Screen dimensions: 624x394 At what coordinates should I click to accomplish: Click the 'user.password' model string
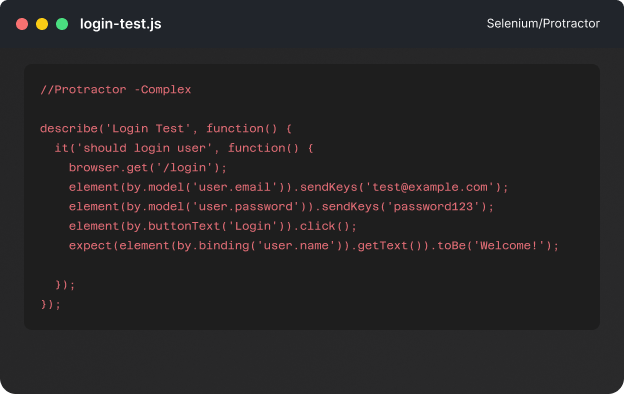[246, 207]
